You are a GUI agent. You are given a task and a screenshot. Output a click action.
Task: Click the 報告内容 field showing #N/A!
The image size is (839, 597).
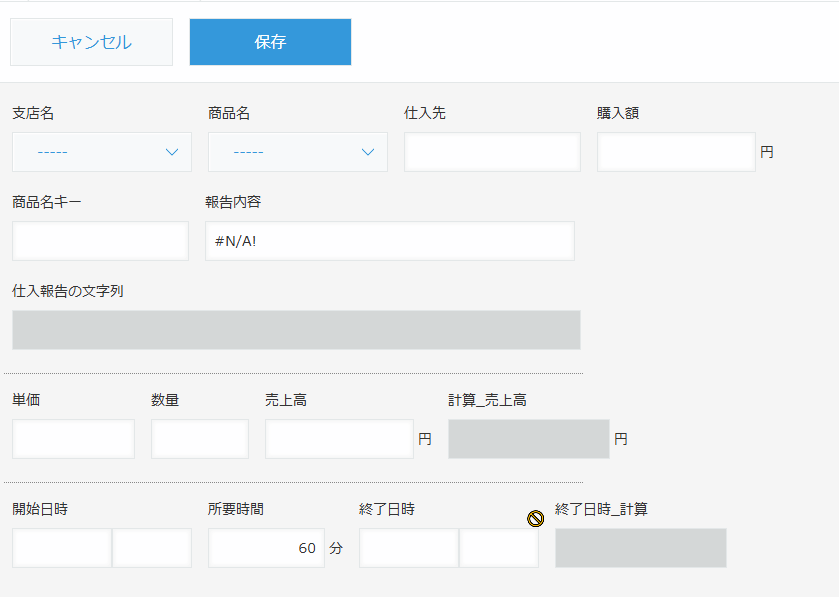tap(389, 241)
